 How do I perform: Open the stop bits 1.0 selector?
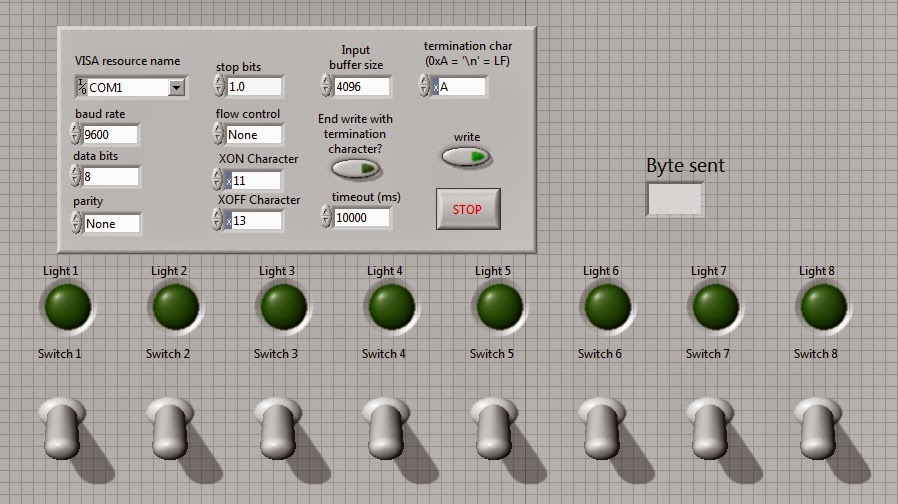click(x=254, y=86)
